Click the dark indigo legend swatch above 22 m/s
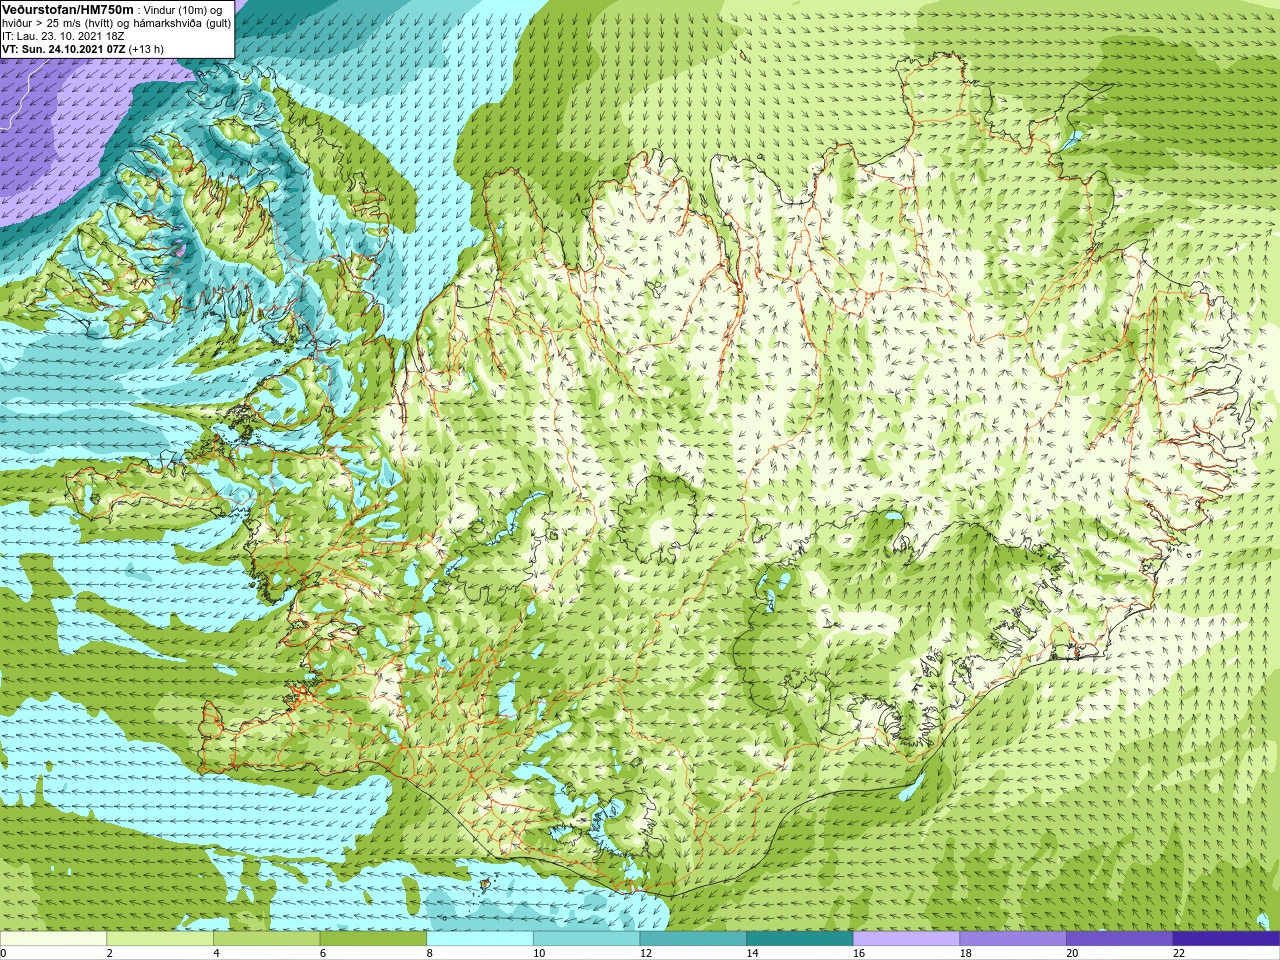 1226,938
